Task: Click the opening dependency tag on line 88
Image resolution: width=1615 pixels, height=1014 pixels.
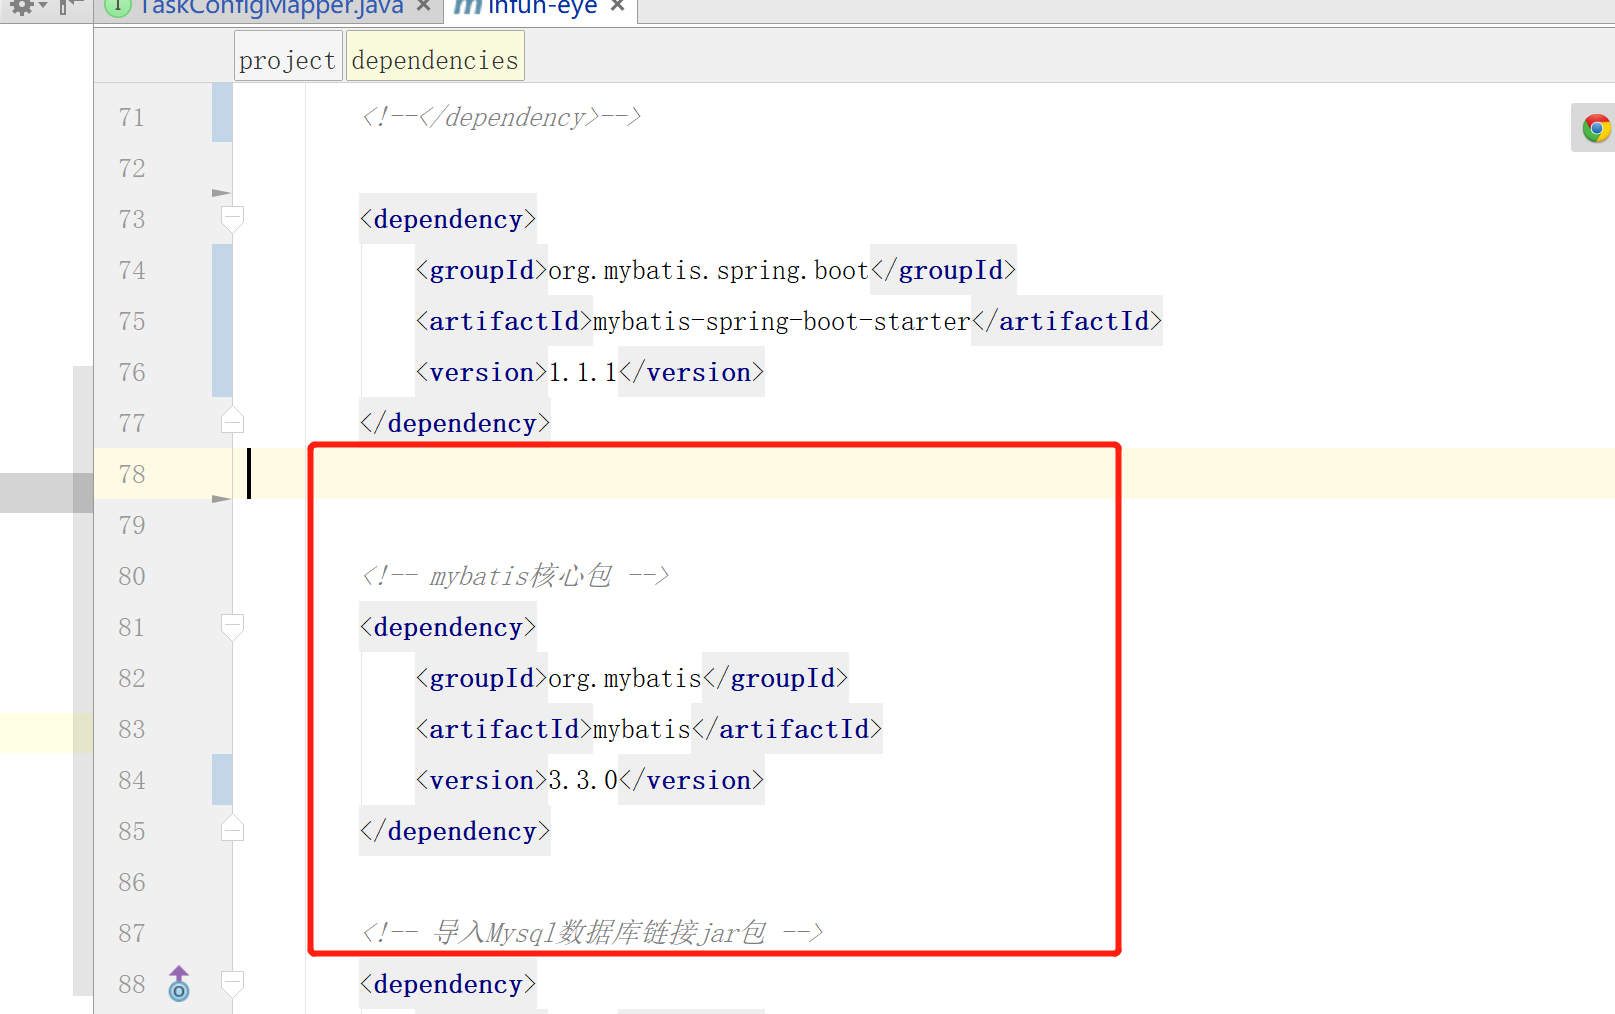Action: 448,984
